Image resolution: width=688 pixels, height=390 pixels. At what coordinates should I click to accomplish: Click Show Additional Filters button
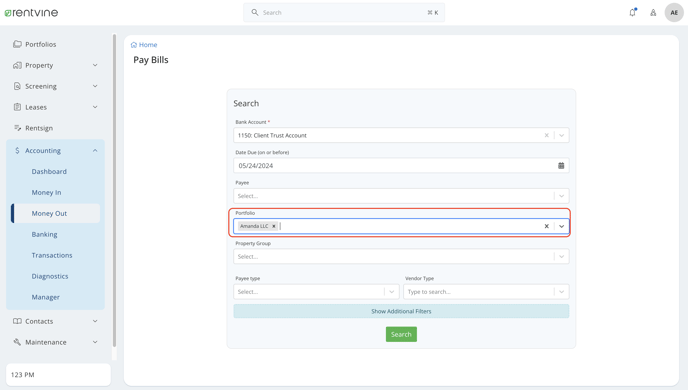coord(401,311)
